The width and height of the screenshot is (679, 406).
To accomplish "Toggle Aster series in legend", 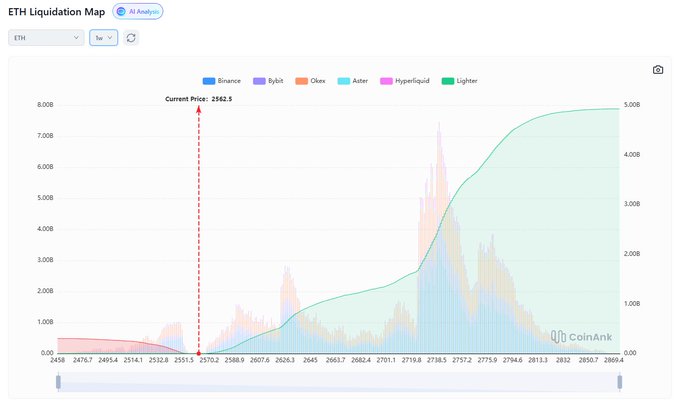I will click(x=352, y=81).
